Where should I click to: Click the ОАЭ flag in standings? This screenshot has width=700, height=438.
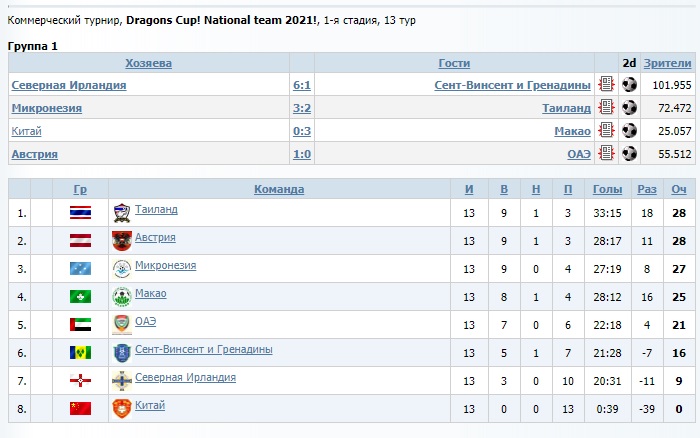[80, 324]
